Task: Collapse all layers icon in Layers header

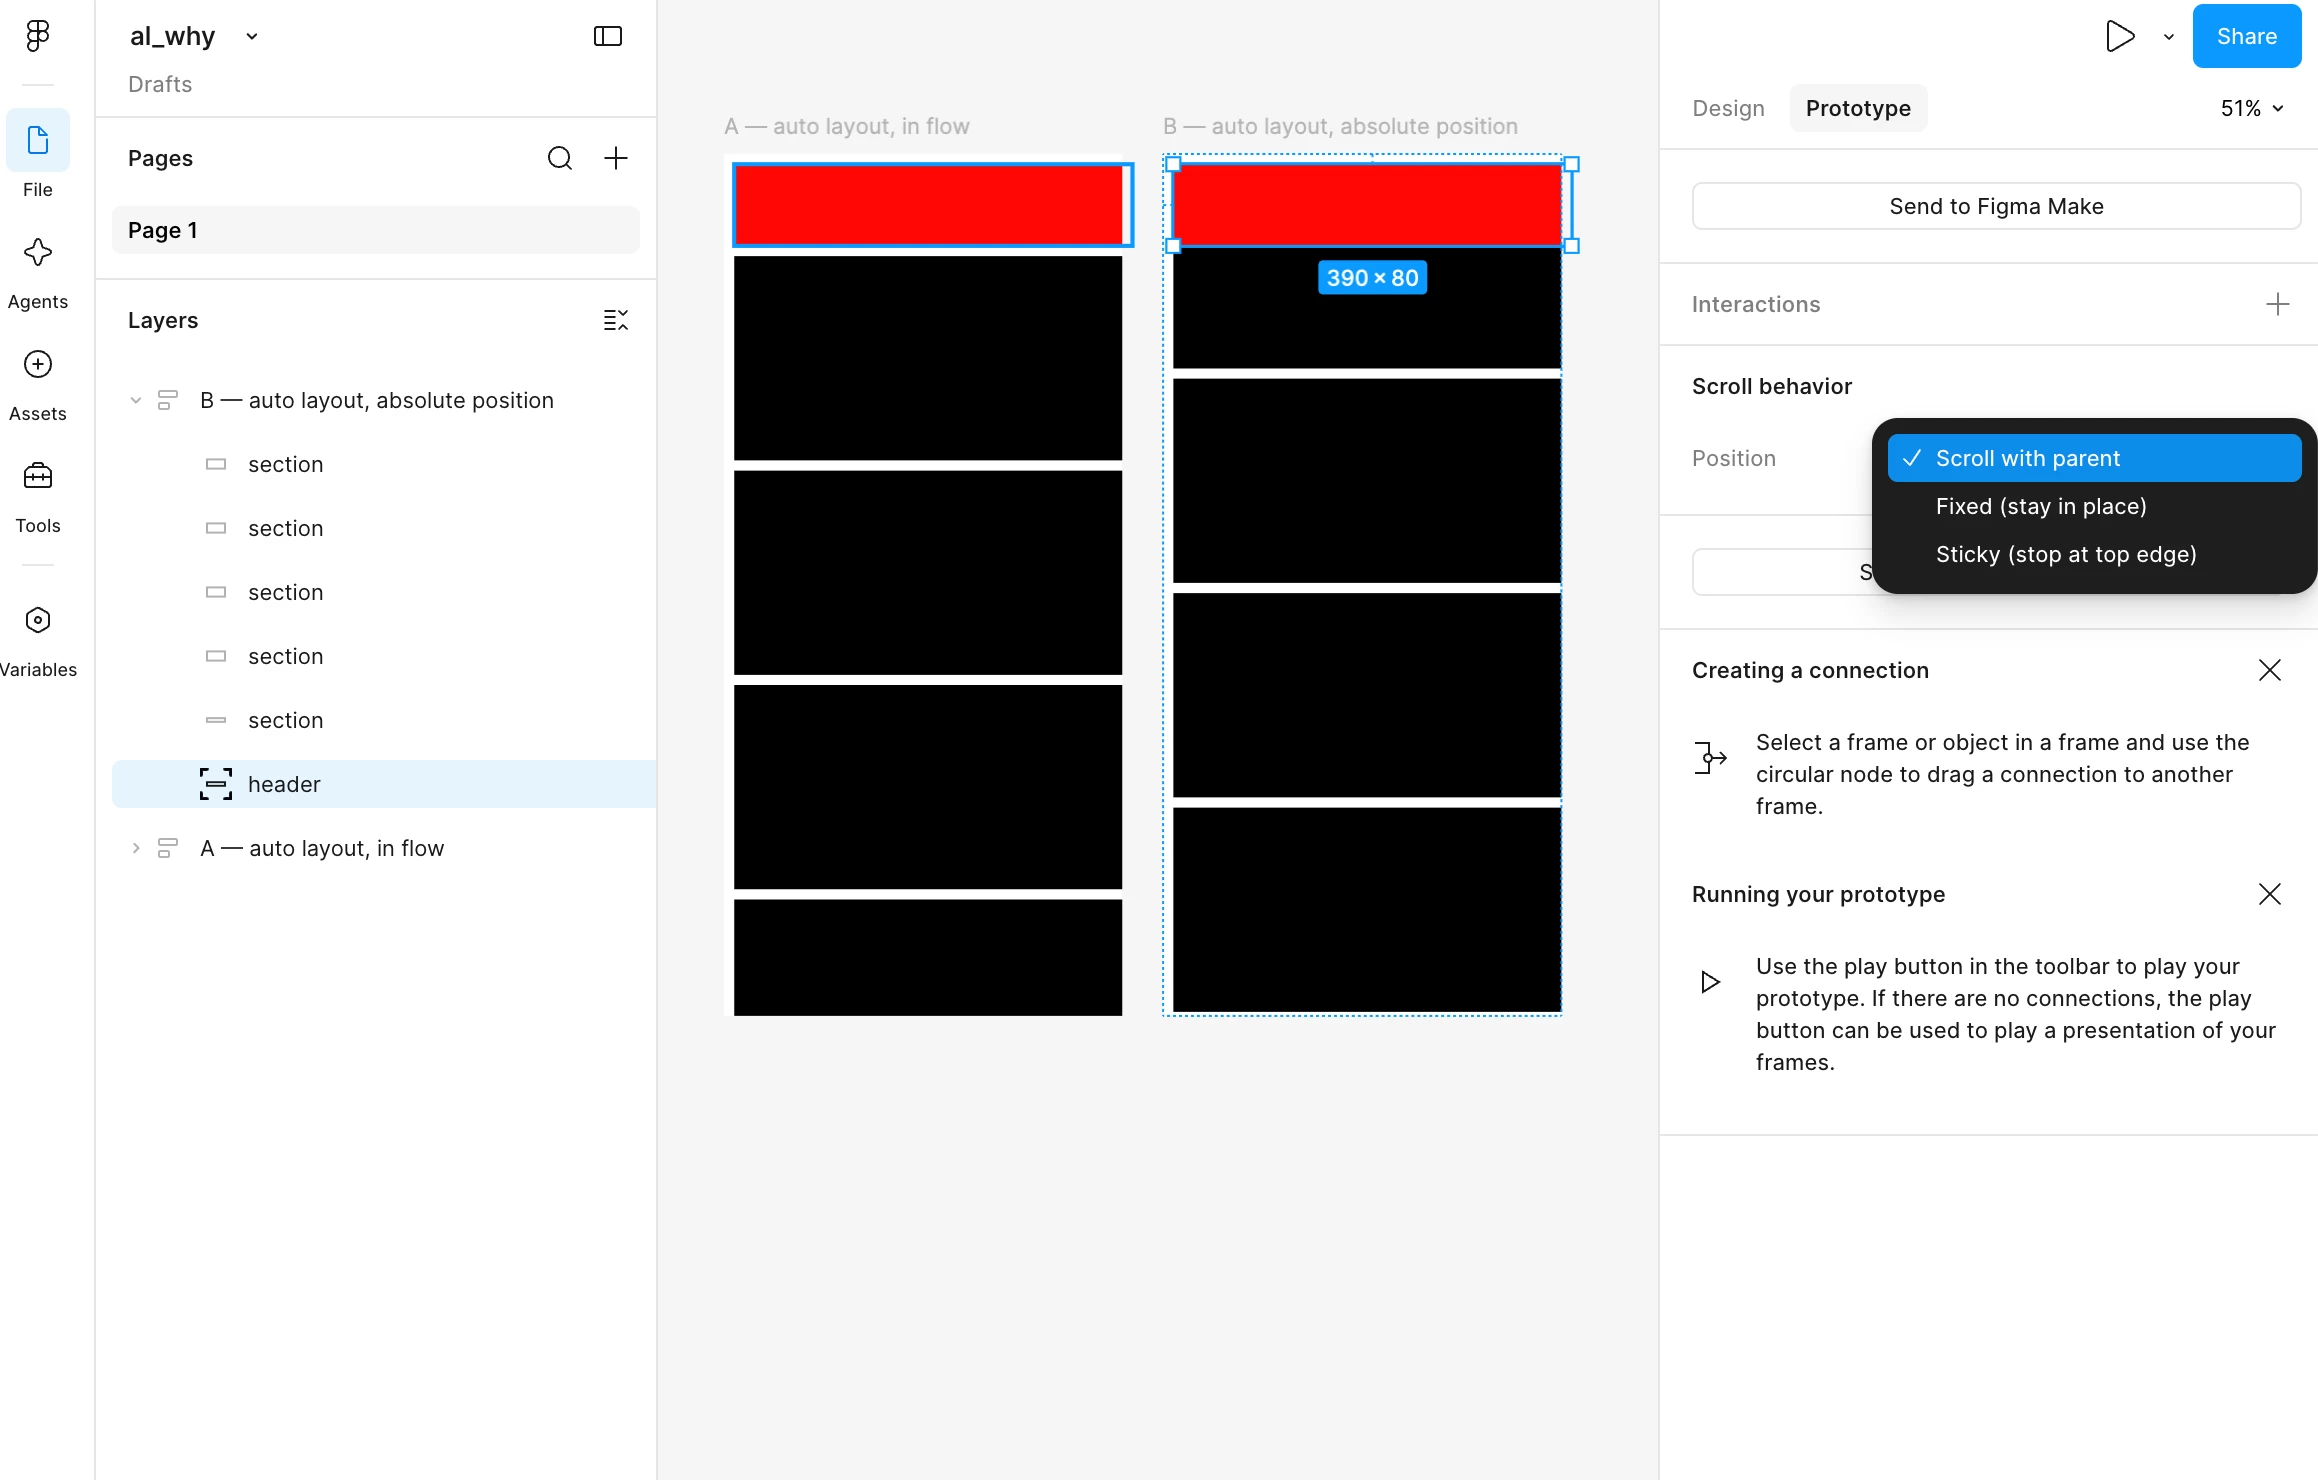Action: tap(616, 320)
